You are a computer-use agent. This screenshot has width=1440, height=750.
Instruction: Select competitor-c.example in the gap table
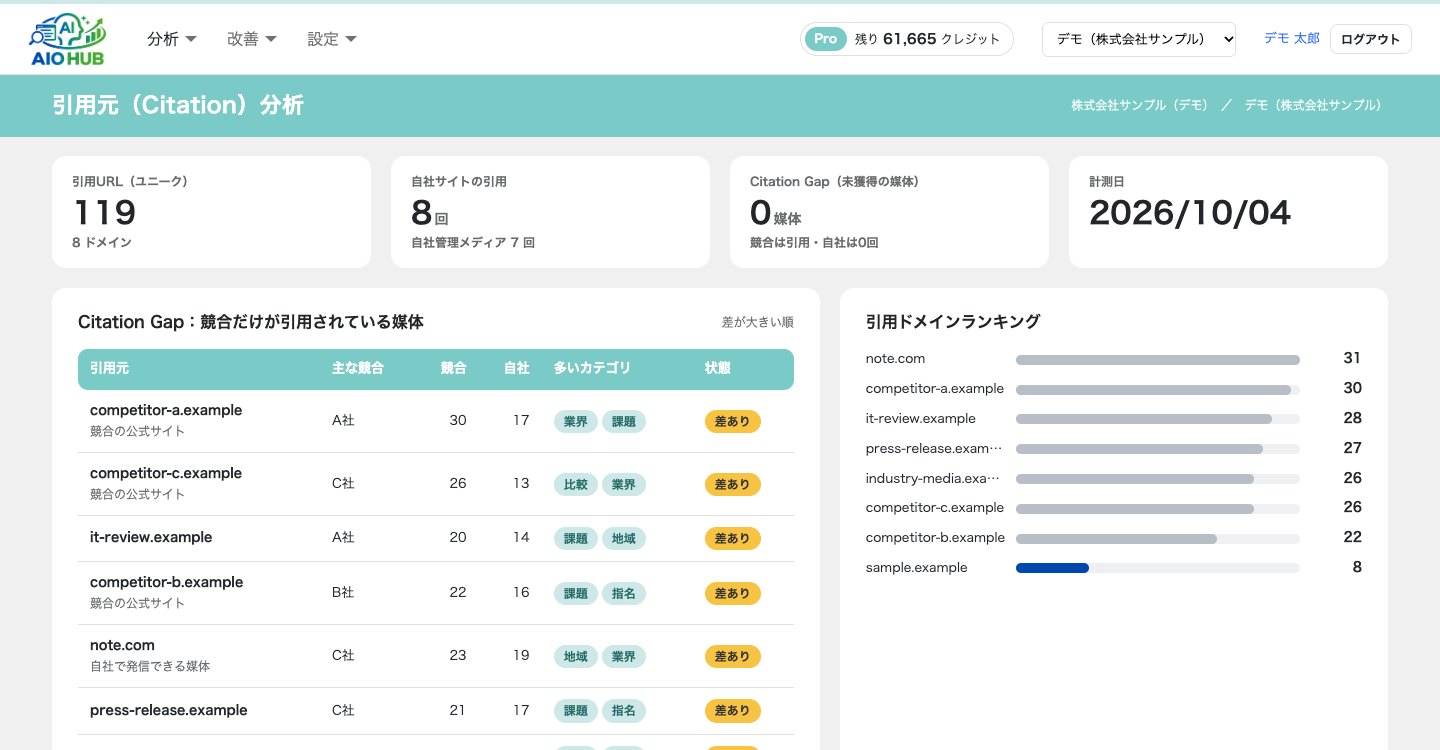(x=166, y=473)
